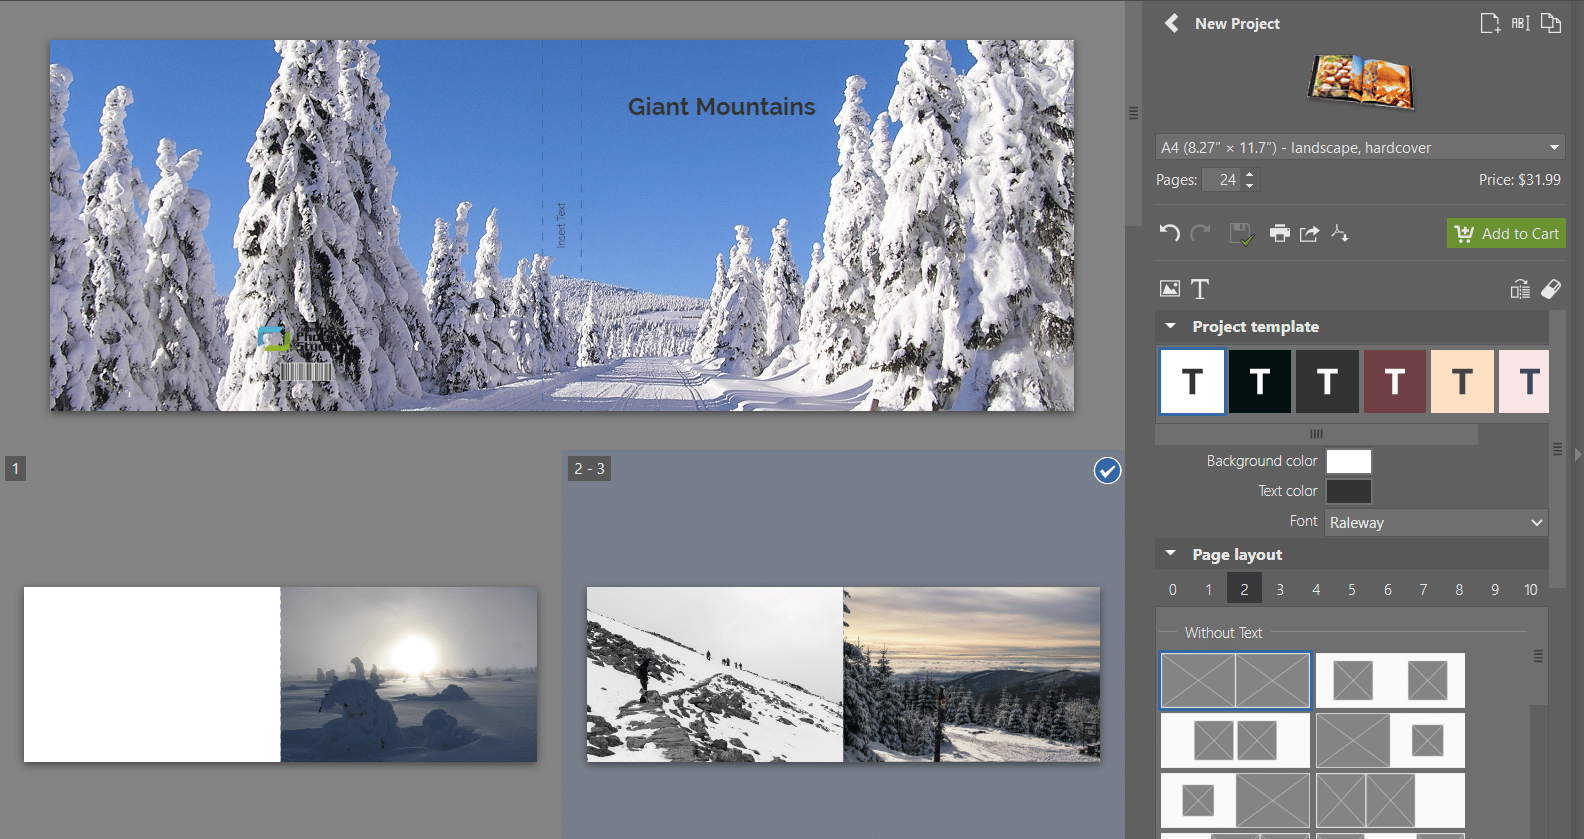1584x839 pixels.
Task: Select the layout tab for 3 photos
Action: [1280, 589]
